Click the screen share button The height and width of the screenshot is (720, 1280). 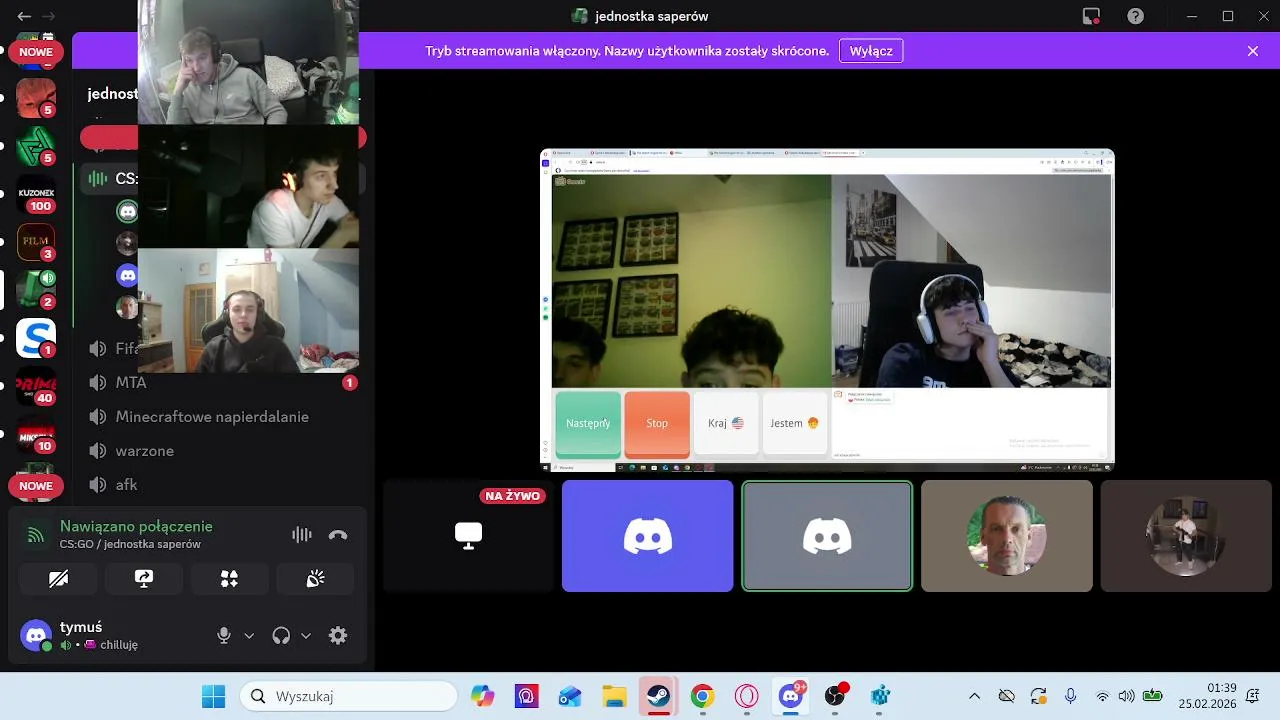(x=144, y=579)
